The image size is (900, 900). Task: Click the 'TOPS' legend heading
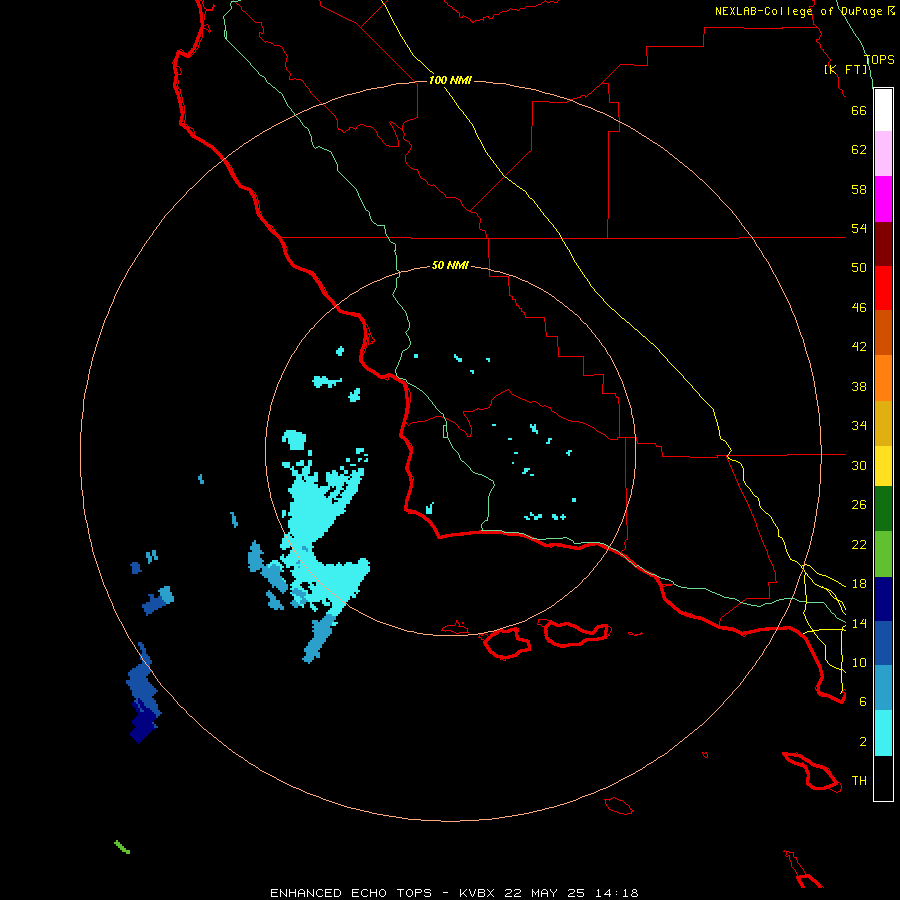coord(879,60)
